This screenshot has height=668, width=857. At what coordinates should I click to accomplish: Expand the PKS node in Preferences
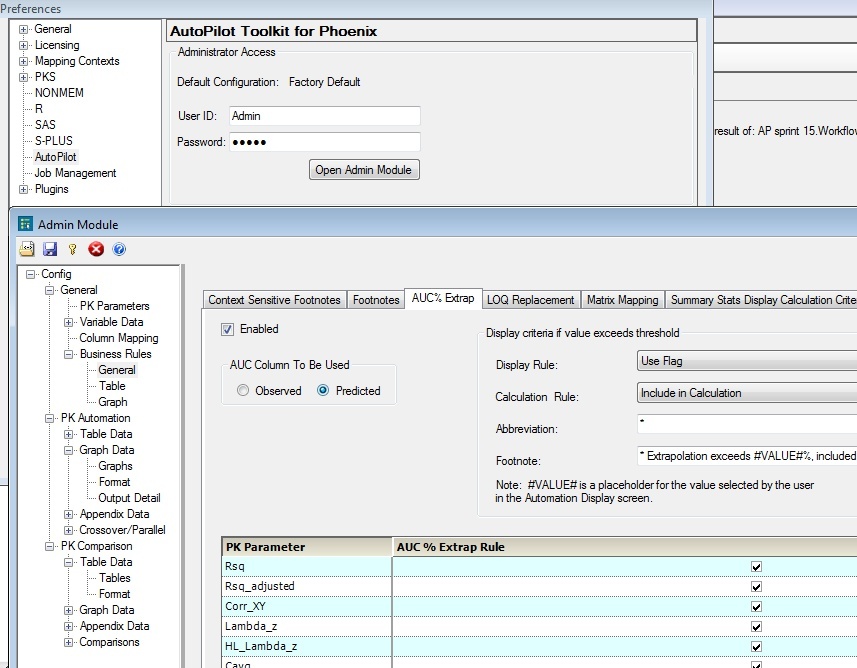(x=23, y=77)
